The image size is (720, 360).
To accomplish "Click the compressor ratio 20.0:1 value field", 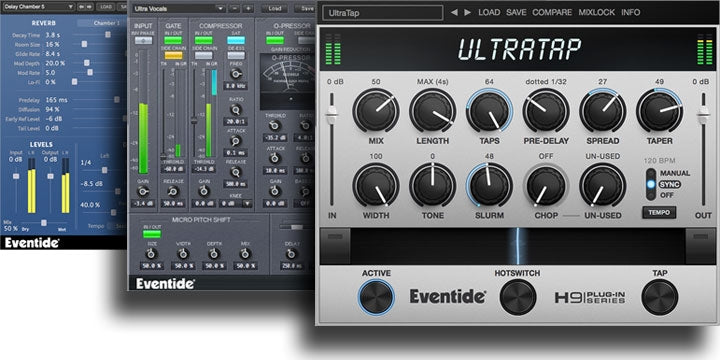I will coord(236,122).
